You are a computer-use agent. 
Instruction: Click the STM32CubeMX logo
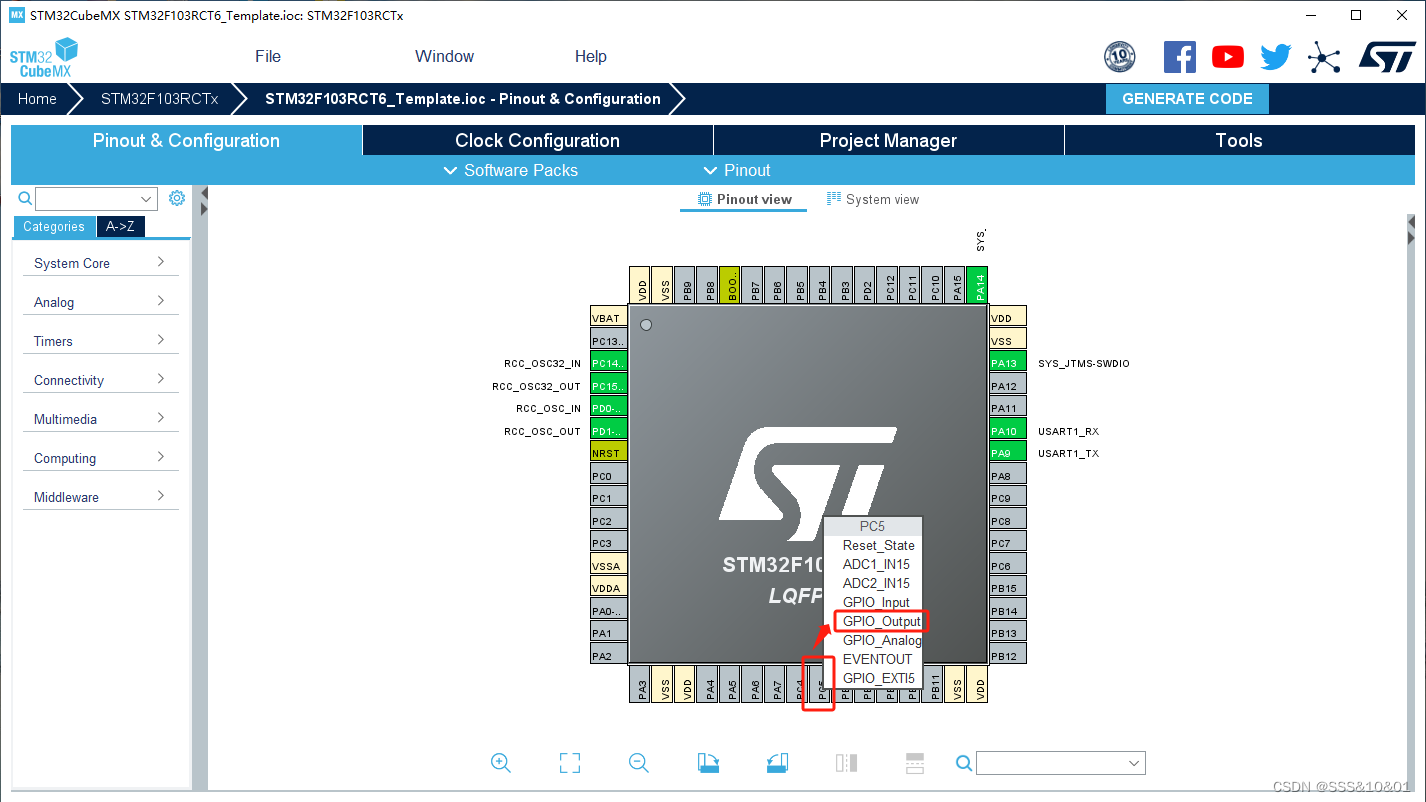(44, 58)
